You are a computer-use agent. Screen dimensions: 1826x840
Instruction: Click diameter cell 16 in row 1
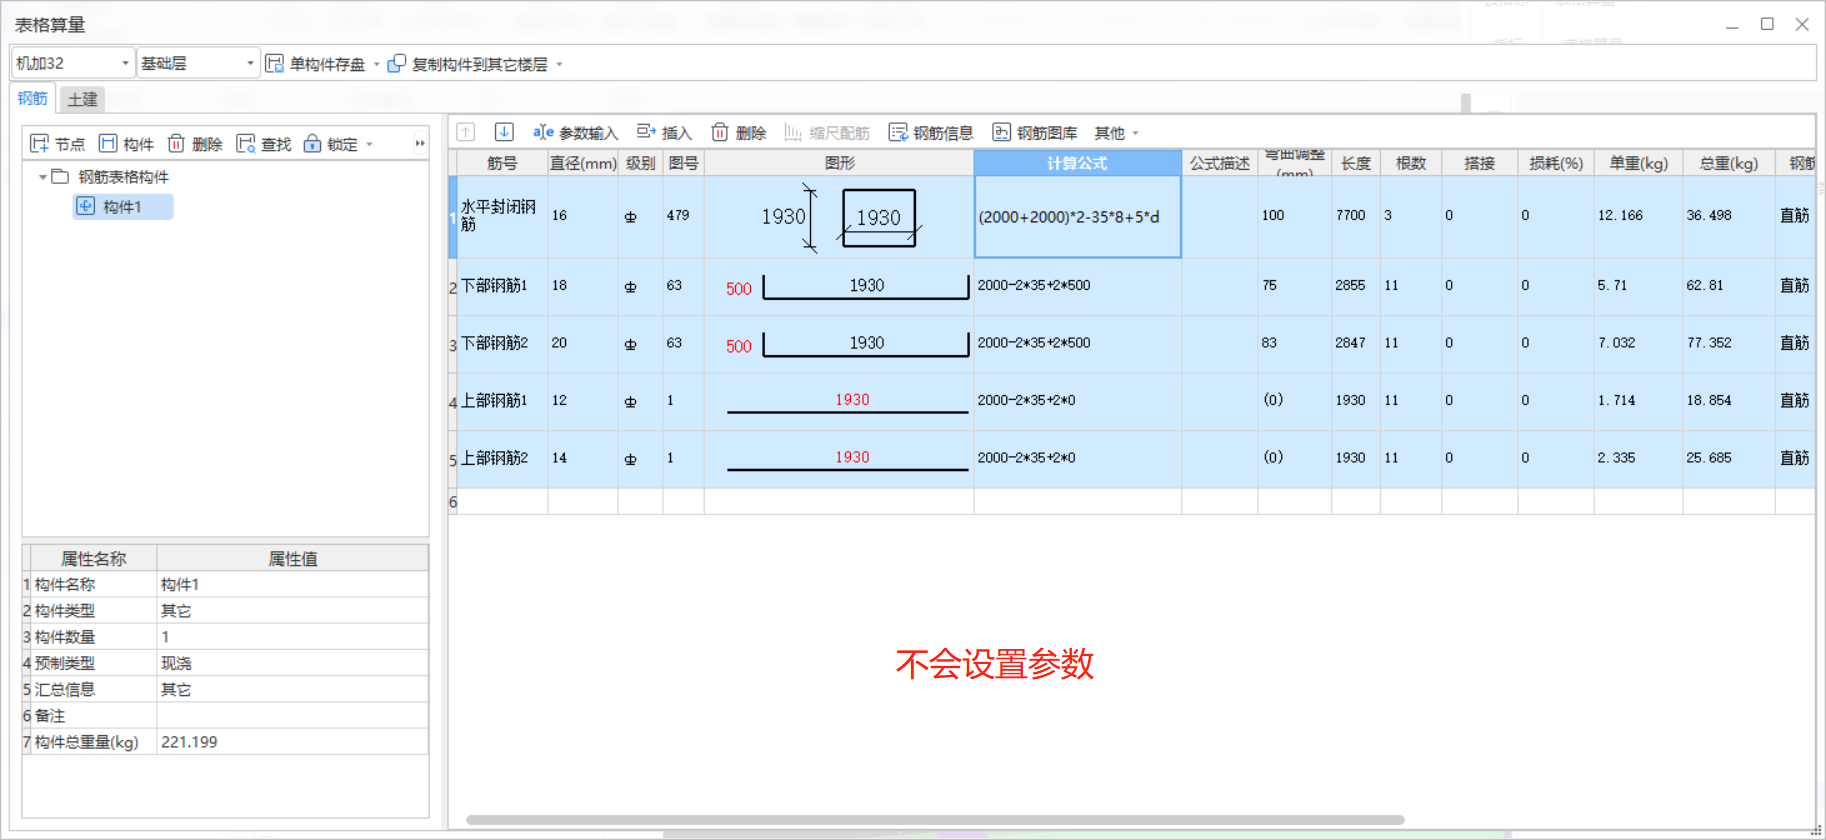583,216
